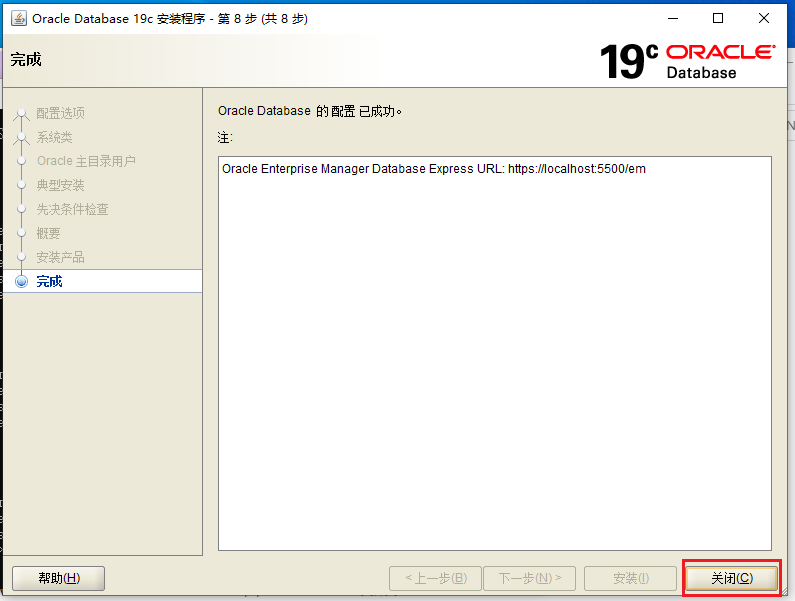Click the Enterprise Manager Express URL text

(433, 169)
